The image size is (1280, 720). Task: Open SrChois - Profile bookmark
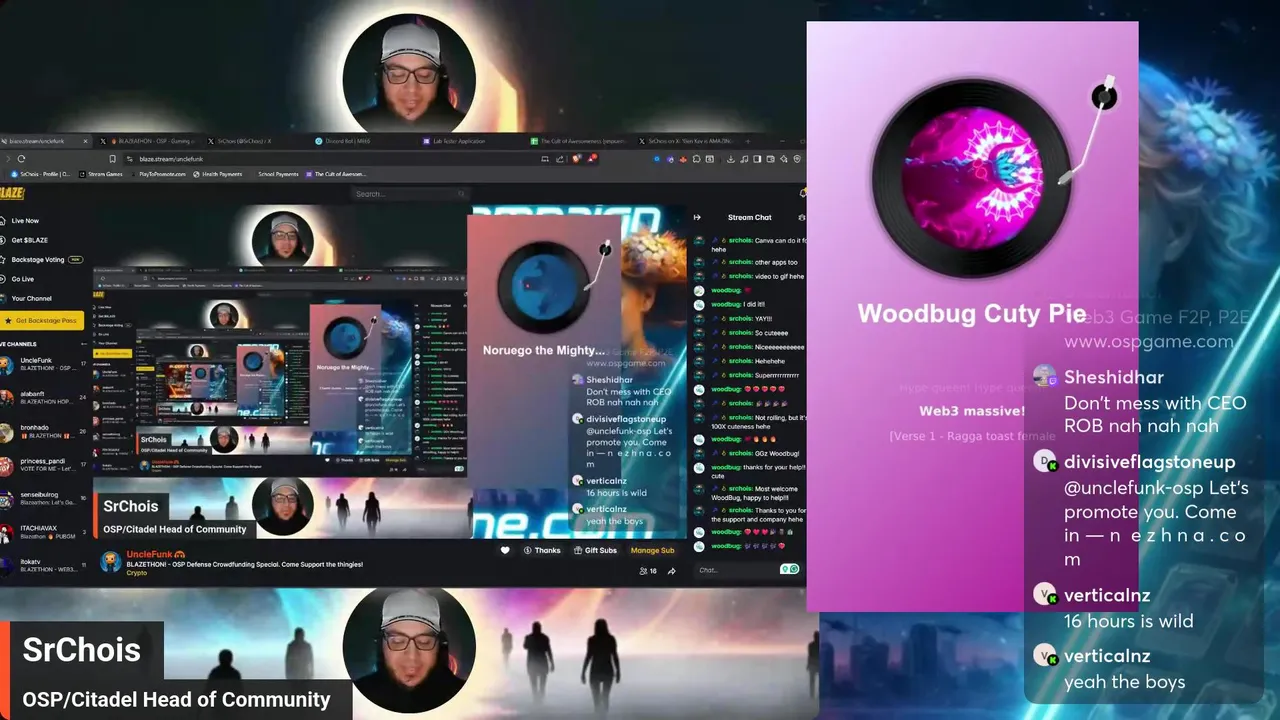click(40, 174)
